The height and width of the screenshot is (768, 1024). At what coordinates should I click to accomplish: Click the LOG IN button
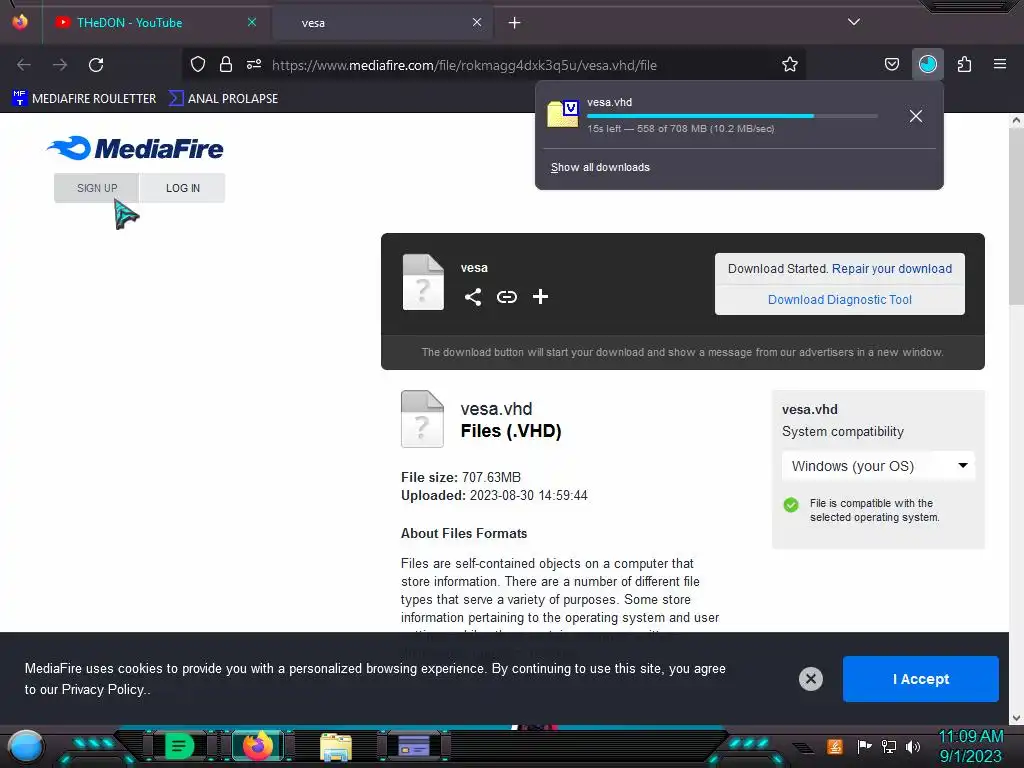click(182, 188)
